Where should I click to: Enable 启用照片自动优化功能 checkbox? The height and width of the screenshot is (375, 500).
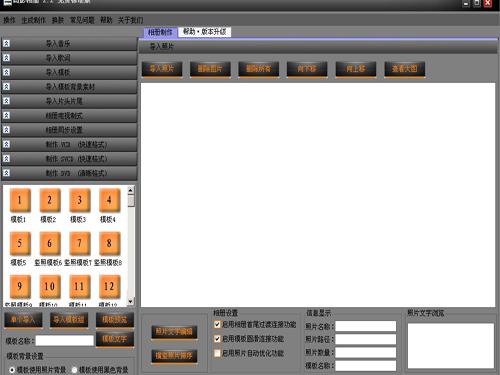pyautogui.click(x=217, y=353)
